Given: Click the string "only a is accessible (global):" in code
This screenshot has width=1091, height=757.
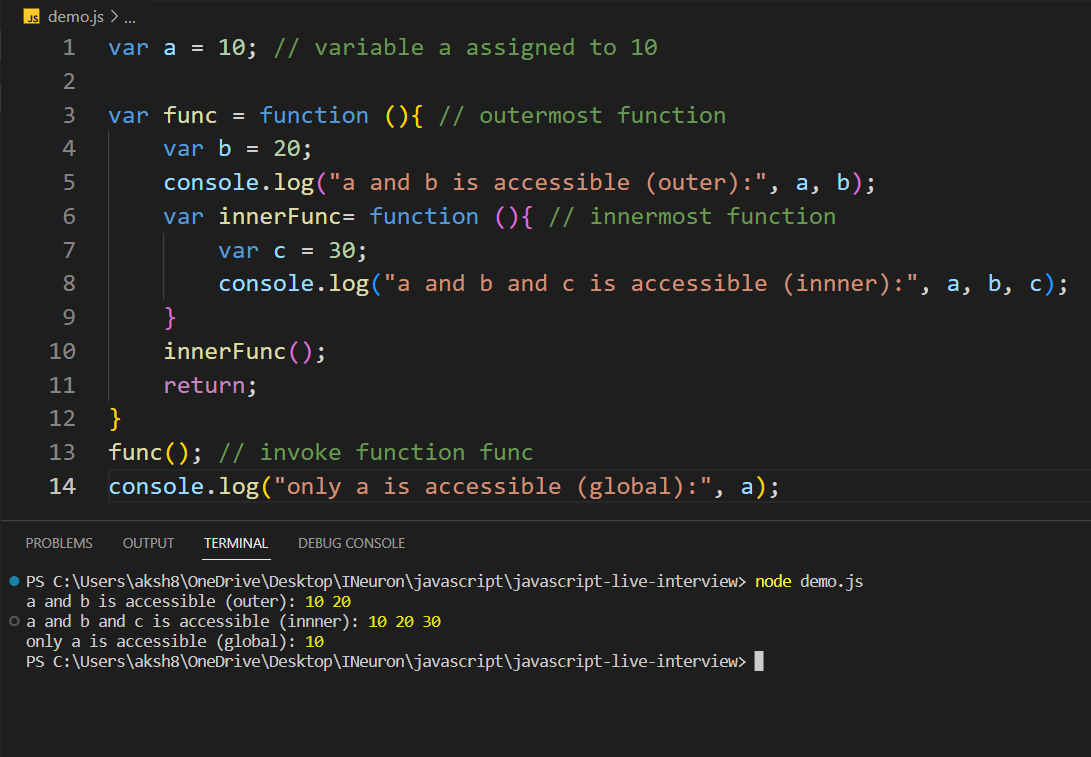Looking at the screenshot, I should [493, 487].
